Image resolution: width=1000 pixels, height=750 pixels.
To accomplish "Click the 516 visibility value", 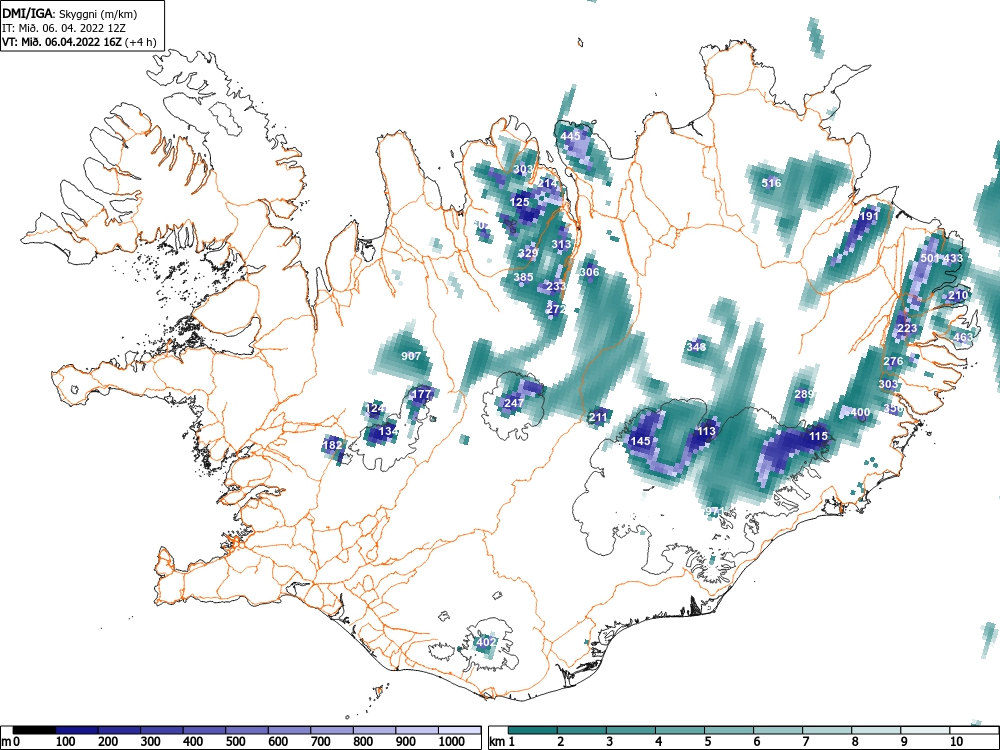I will [771, 183].
